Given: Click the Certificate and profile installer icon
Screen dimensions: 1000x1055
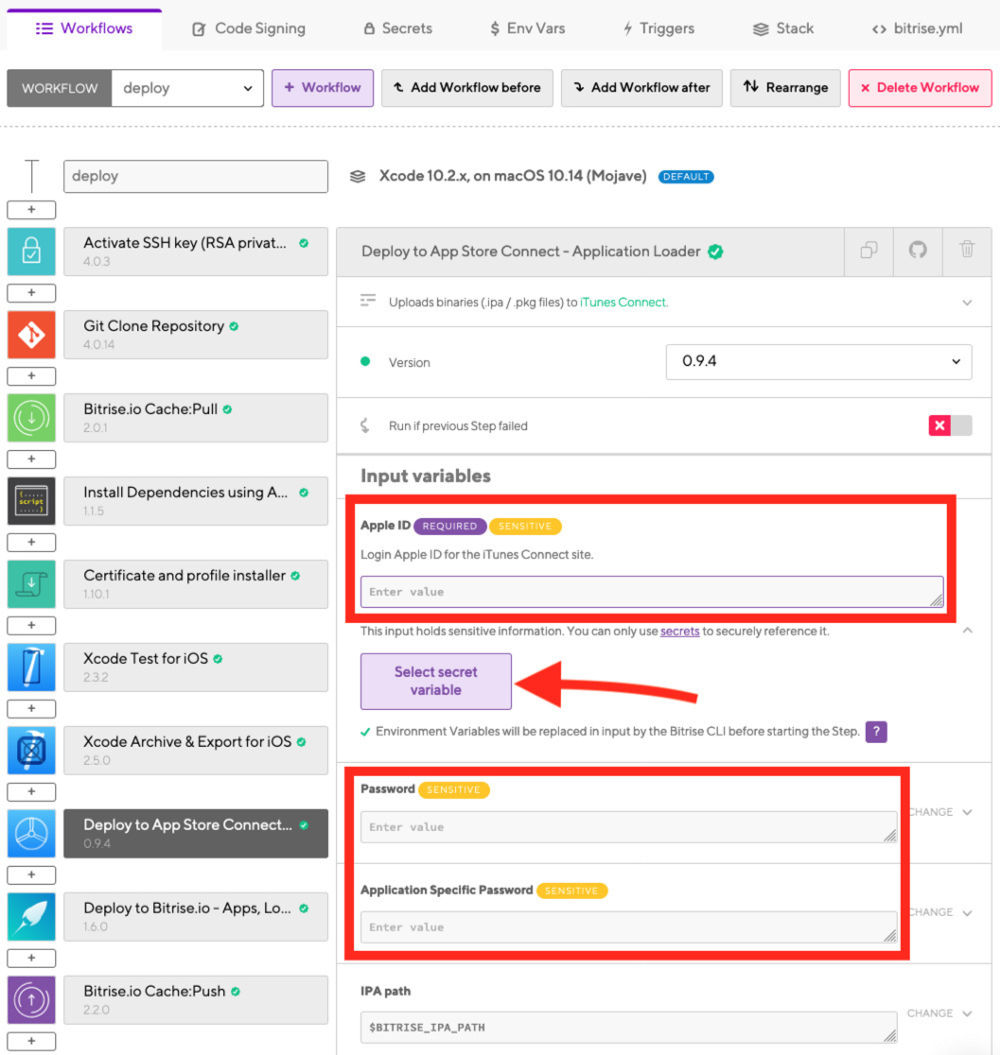Looking at the screenshot, I should click(31, 584).
